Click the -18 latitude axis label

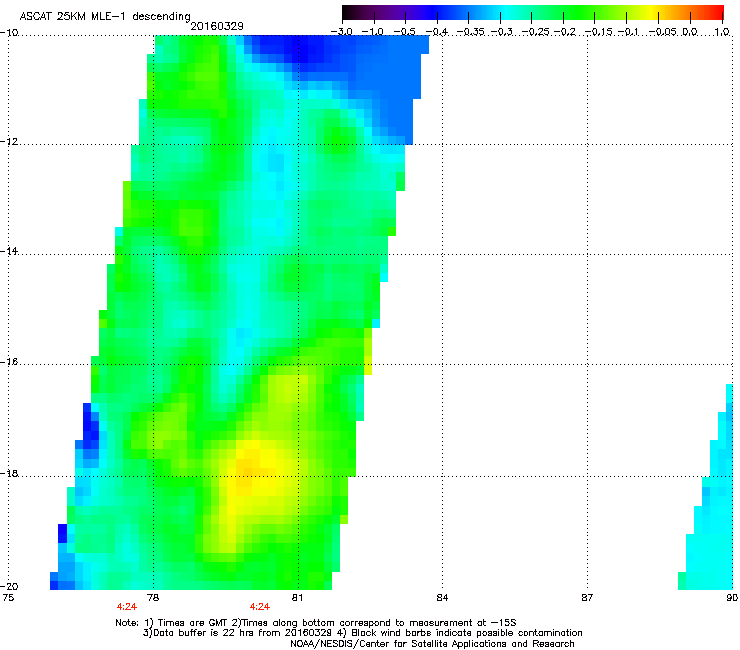click(x=9, y=473)
